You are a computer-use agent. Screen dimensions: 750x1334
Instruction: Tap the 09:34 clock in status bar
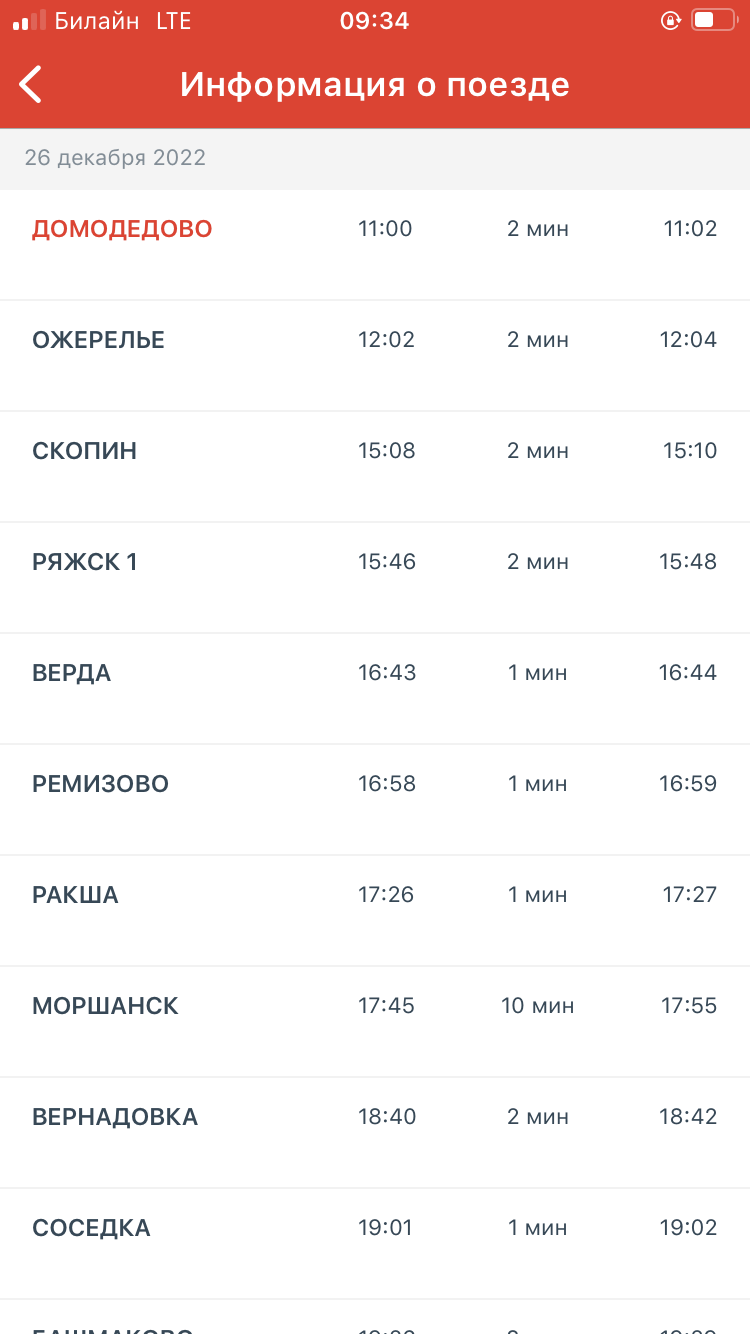coord(375,21)
